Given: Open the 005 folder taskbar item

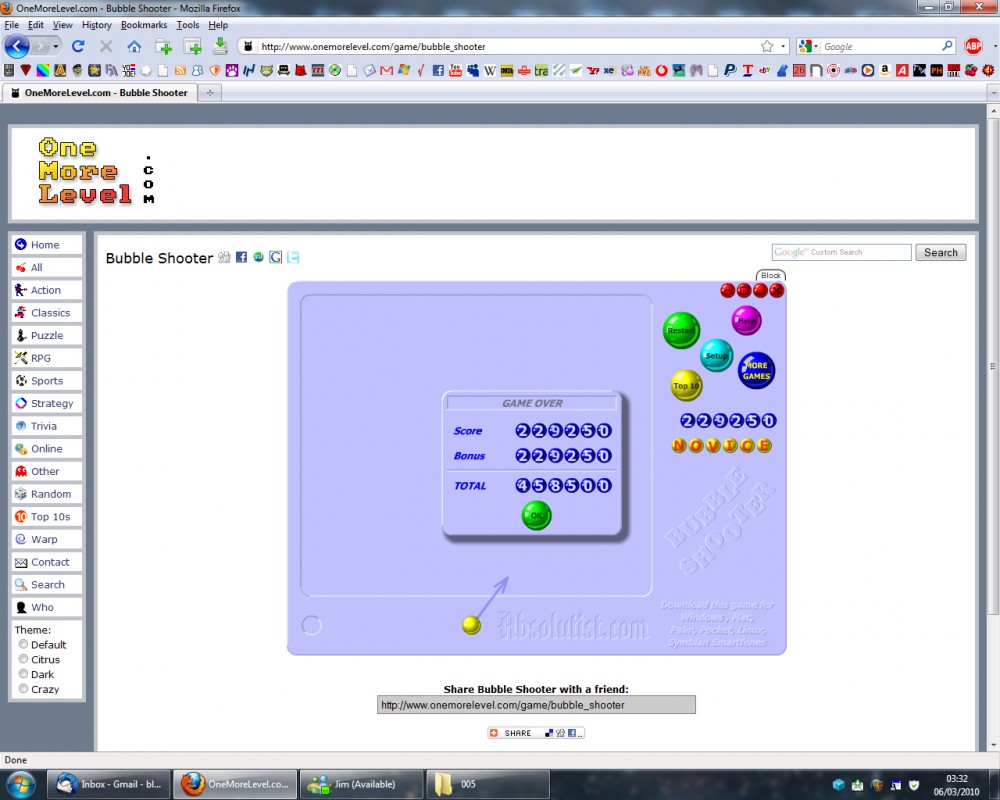Looking at the screenshot, I should pyautogui.click(x=488, y=784).
